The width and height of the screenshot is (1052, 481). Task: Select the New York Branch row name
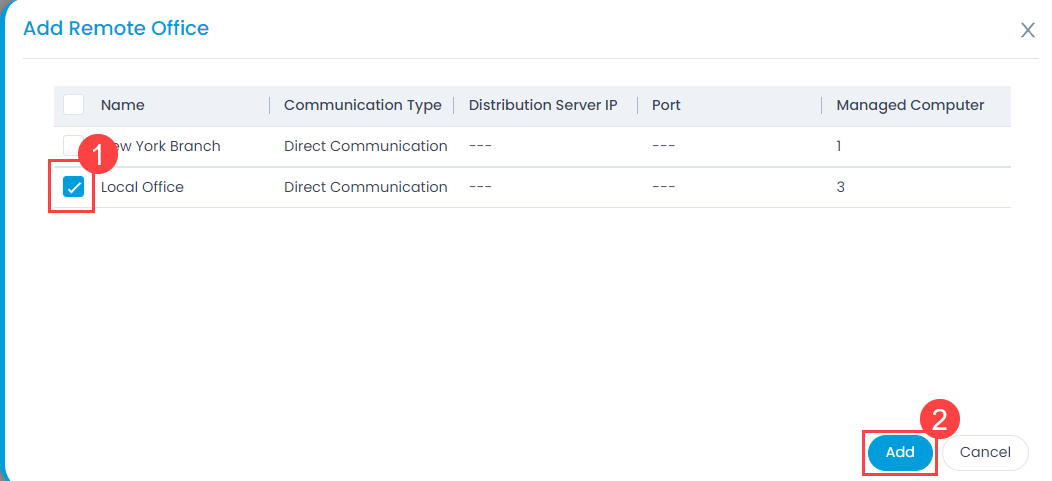point(165,146)
